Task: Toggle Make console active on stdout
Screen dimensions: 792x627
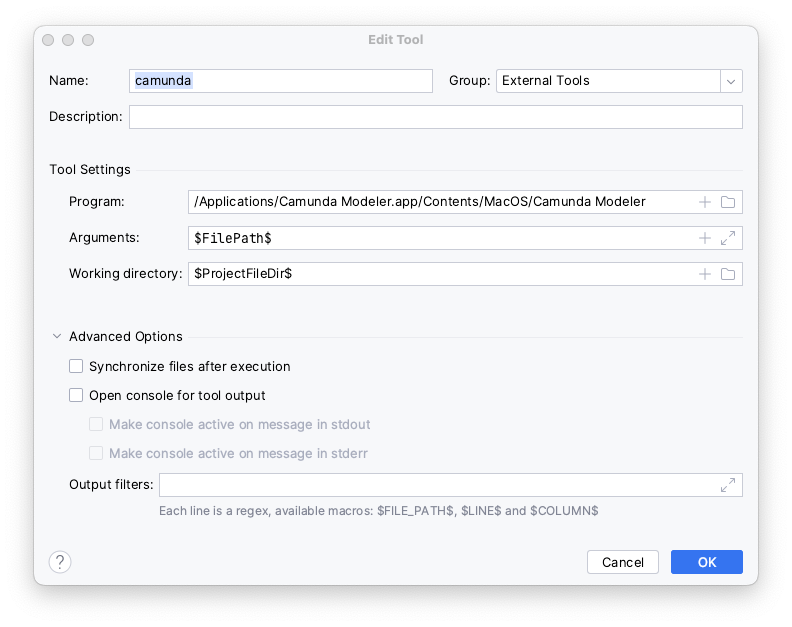Action: pos(96,424)
